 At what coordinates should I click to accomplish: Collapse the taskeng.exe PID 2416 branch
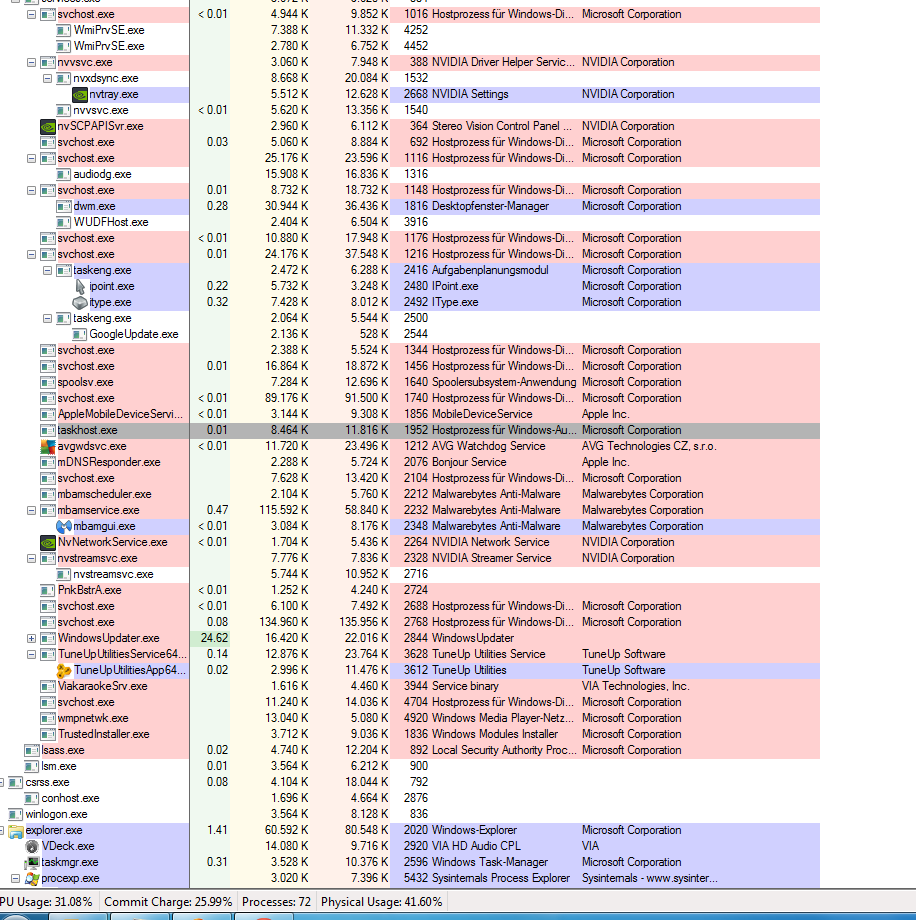48,270
